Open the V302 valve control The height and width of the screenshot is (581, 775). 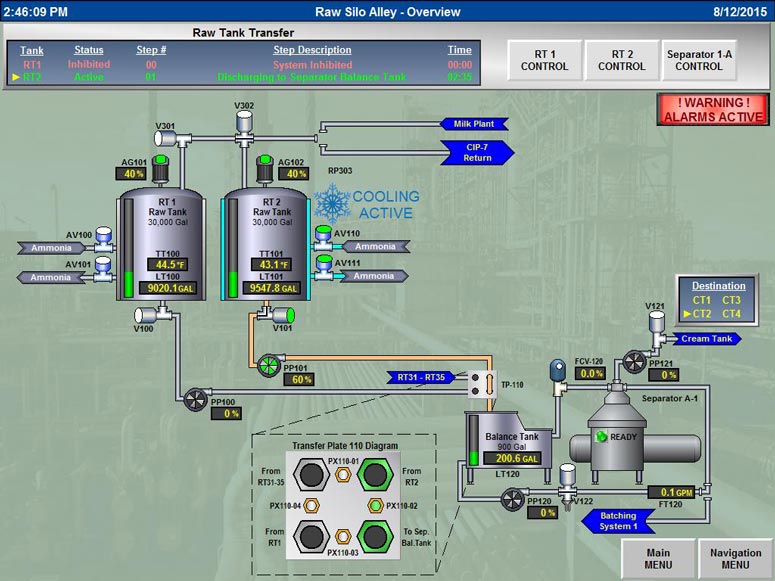click(x=244, y=121)
